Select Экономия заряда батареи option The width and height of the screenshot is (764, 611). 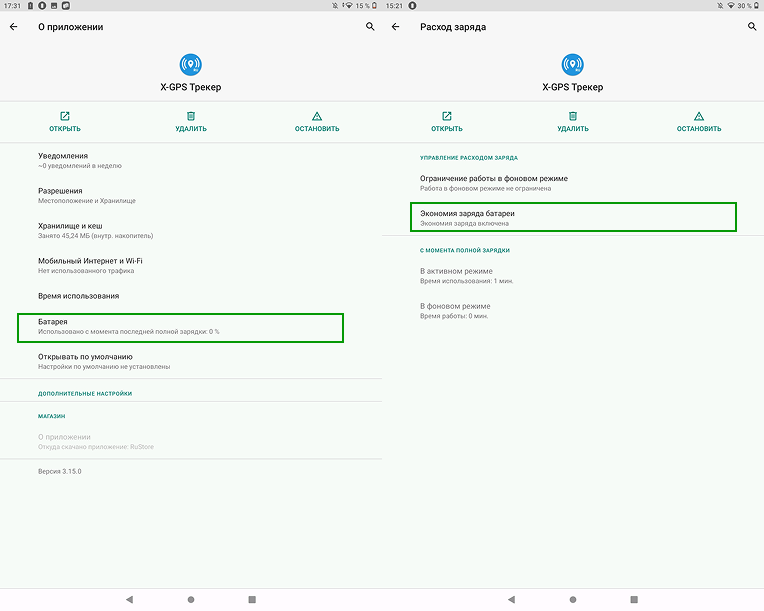pyautogui.click(x=573, y=218)
